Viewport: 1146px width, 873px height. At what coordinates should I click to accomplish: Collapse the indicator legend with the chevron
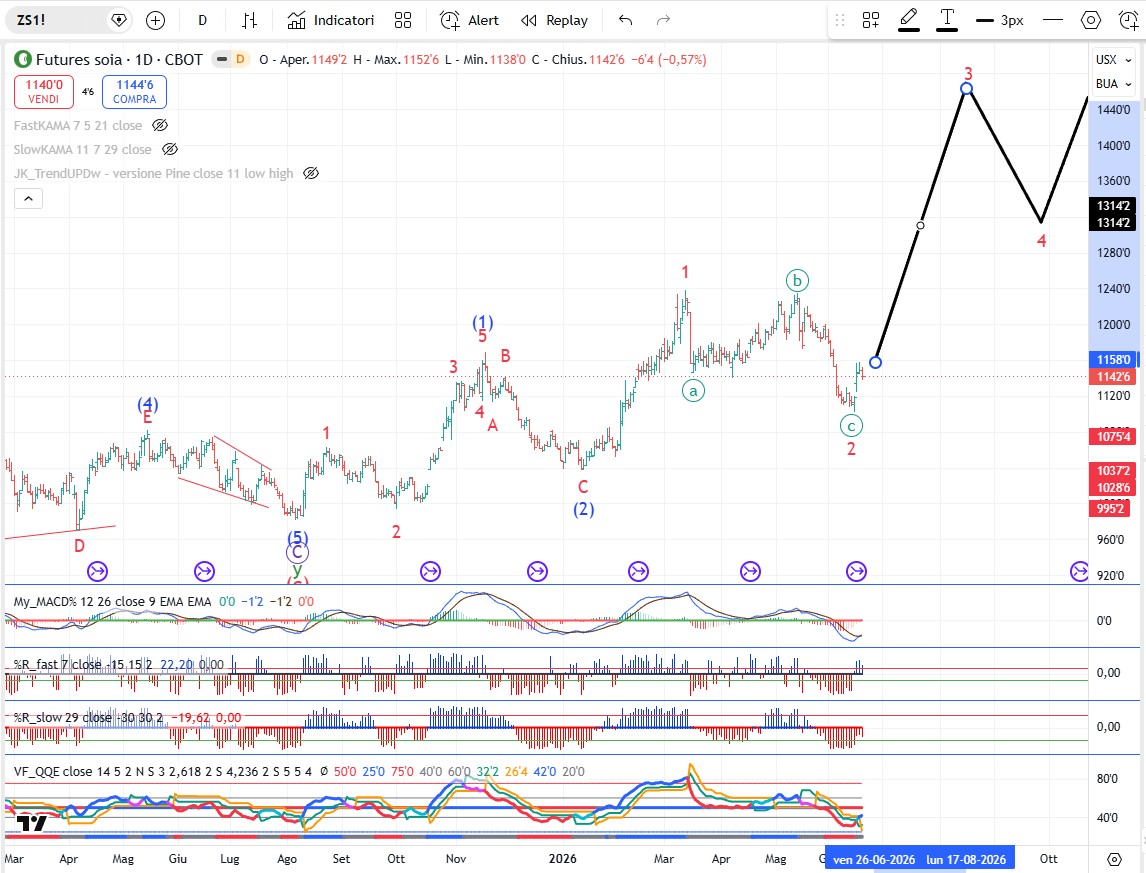(29, 198)
